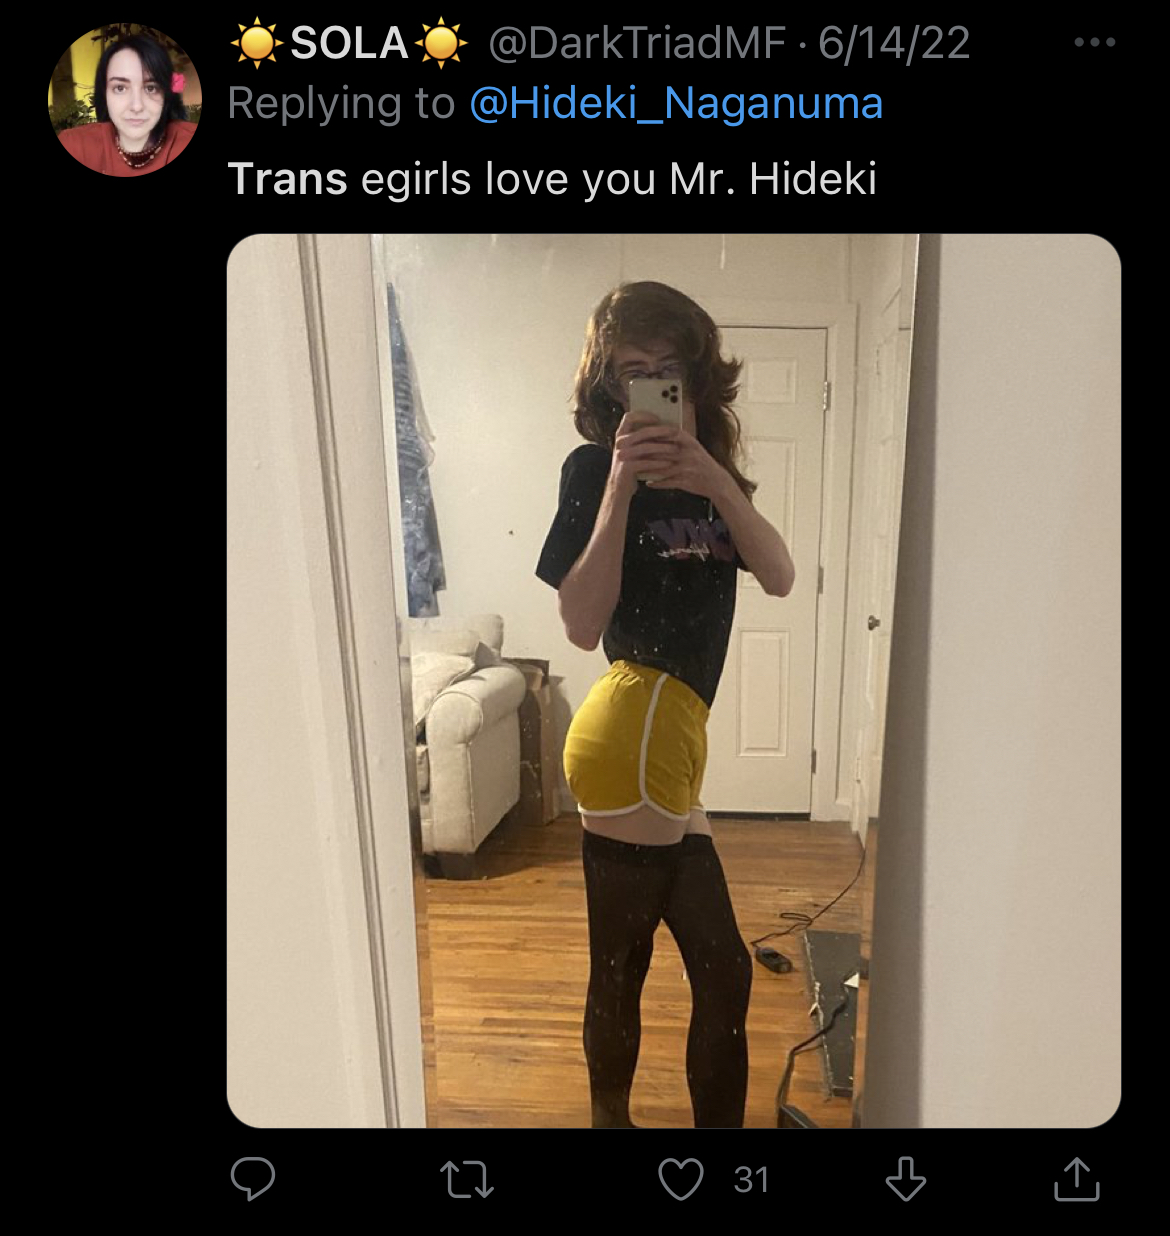Image resolution: width=1170 pixels, height=1236 pixels.
Task: Select the tweet text about Mr. Hideki
Action: [x=552, y=180]
